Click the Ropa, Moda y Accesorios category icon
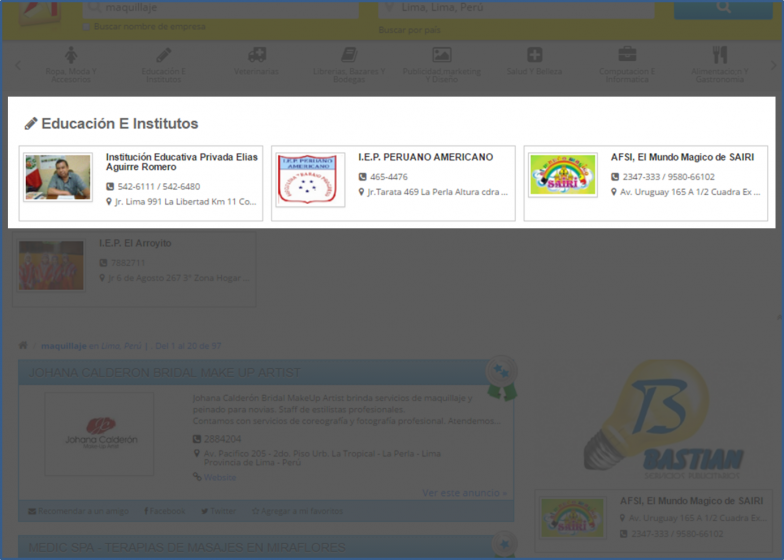The height and width of the screenshot is (560, 784). 71,55
